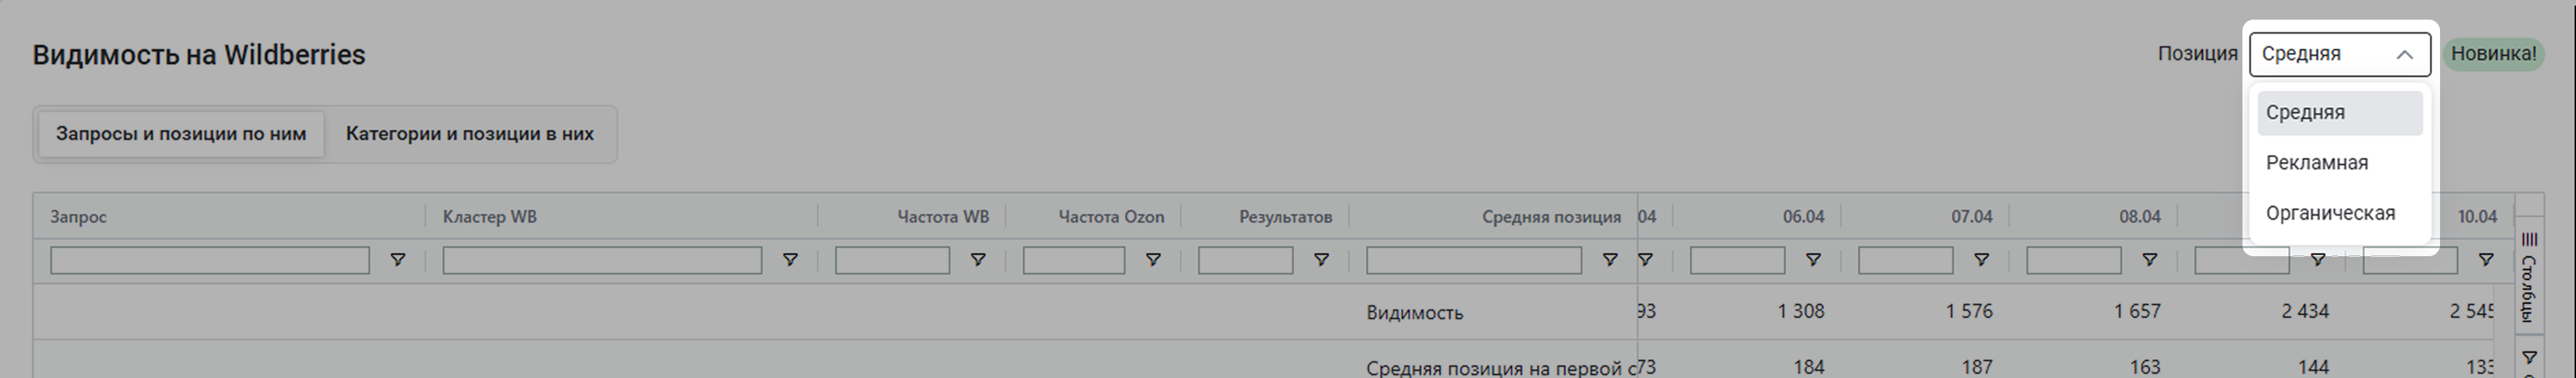Focus the Запрос filter input
This screenshot has width=2576, height=378.
tap(210, 260)
